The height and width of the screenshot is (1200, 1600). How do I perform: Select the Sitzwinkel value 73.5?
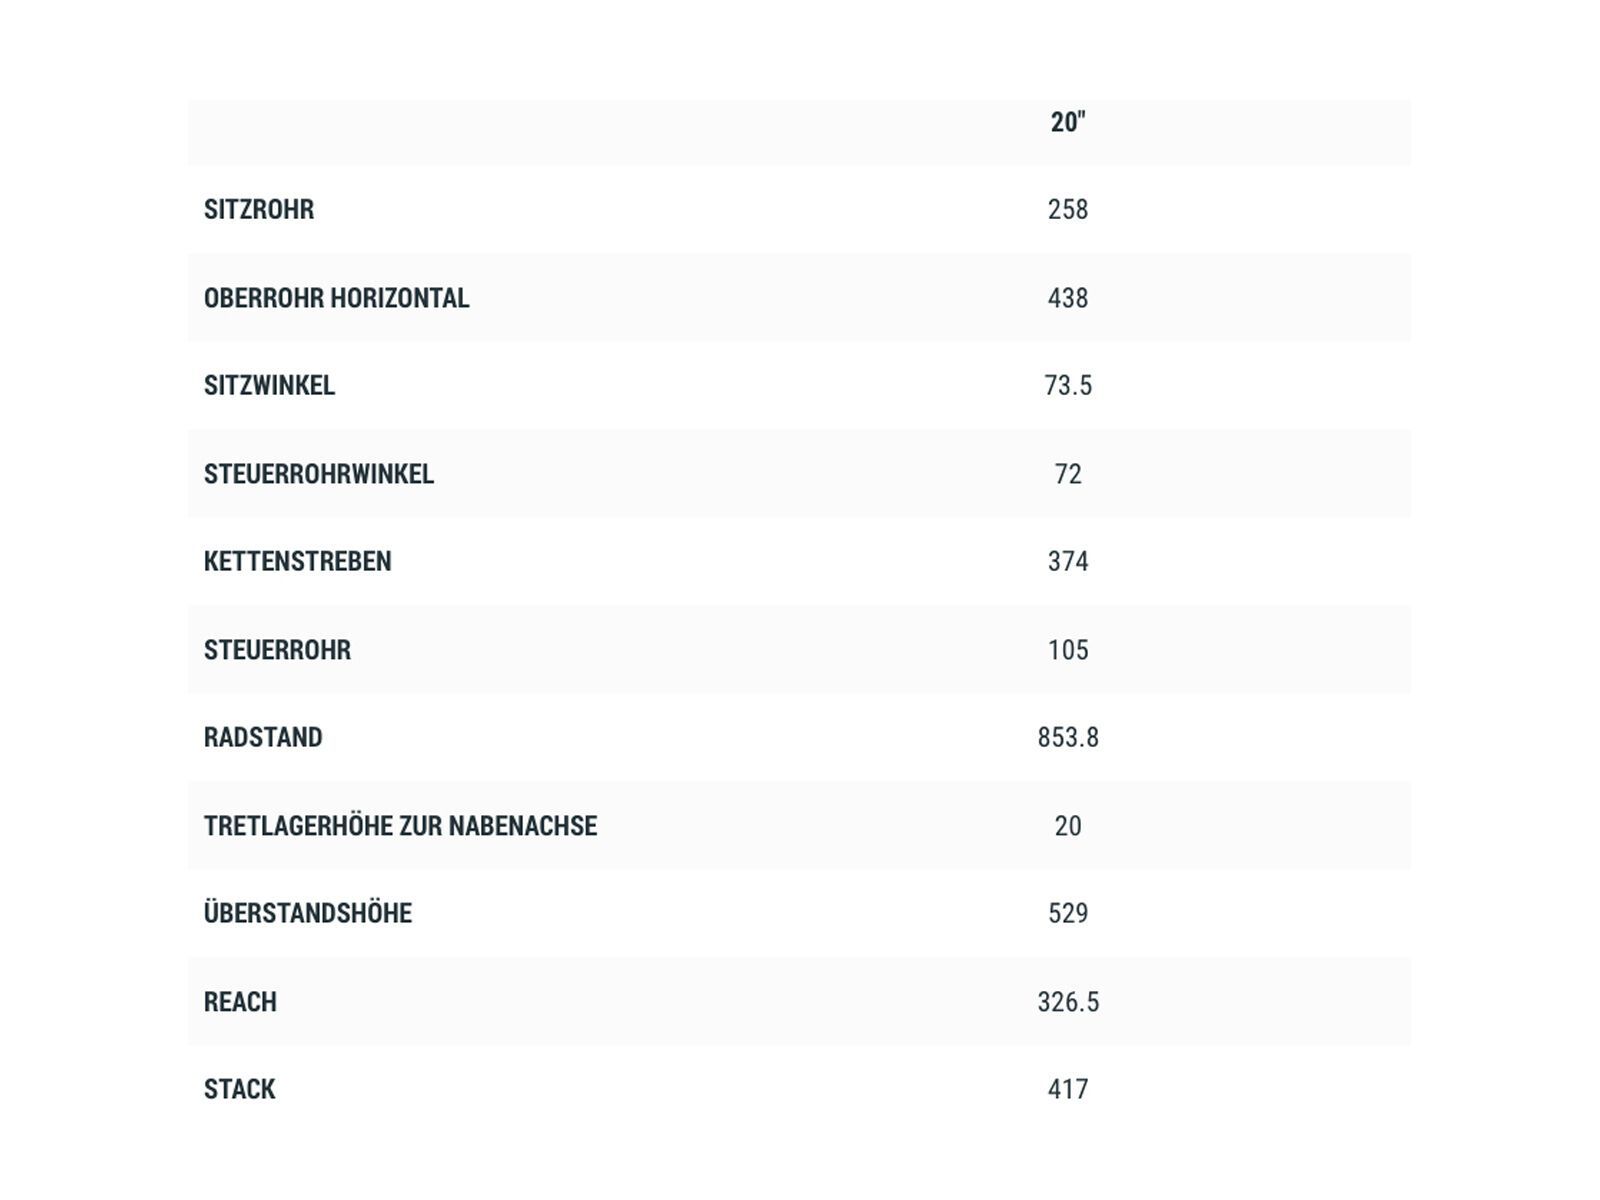1068,386
